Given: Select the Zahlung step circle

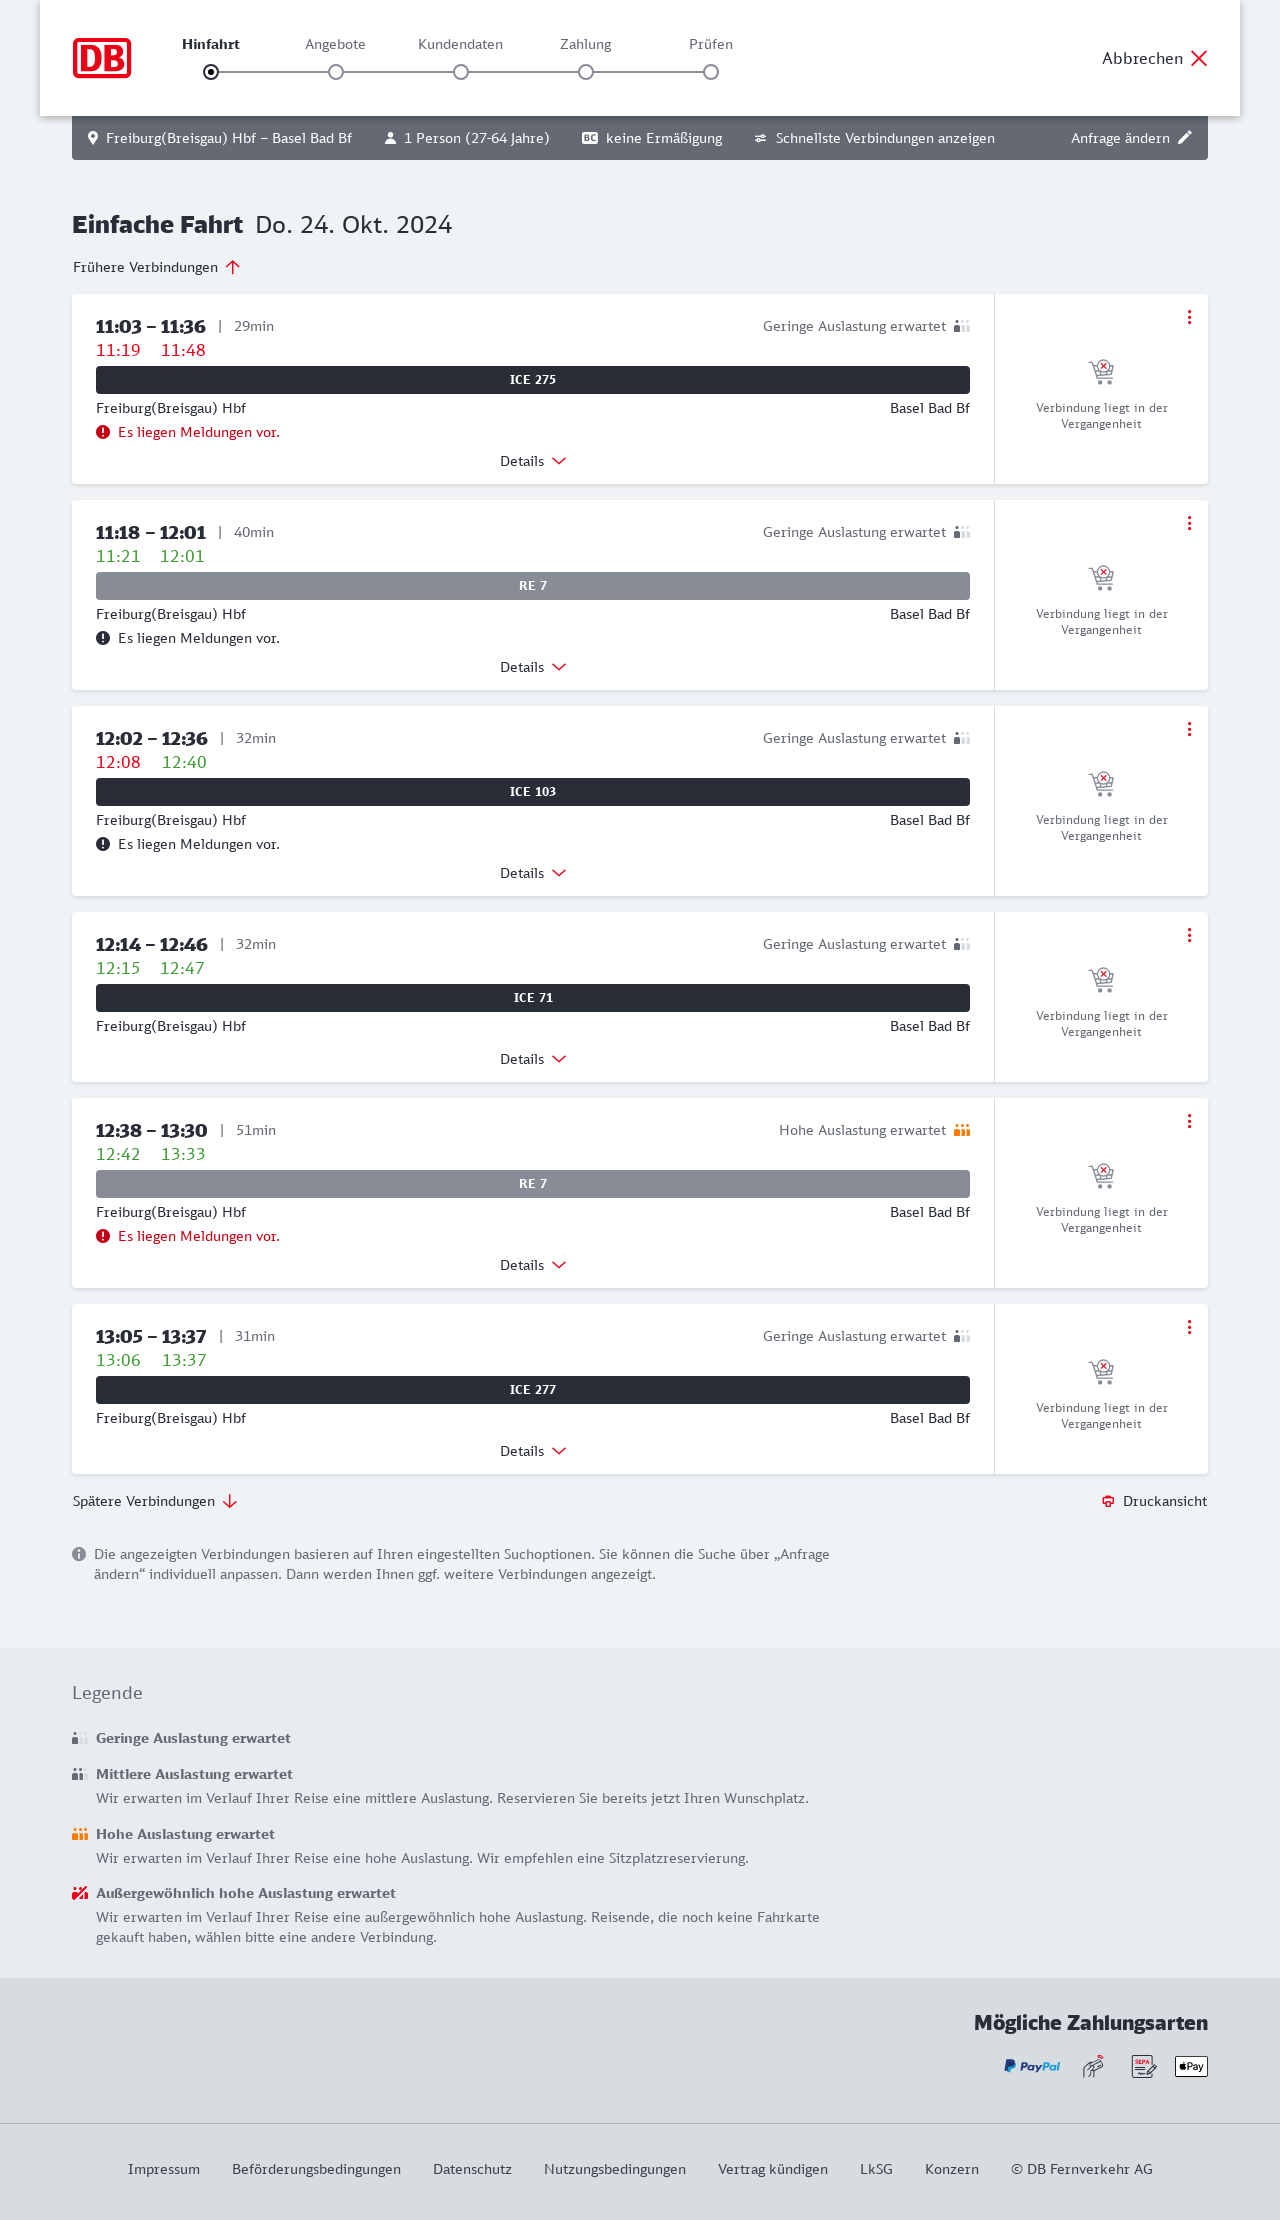Looking at the screenshot, I should click(586, 72).
